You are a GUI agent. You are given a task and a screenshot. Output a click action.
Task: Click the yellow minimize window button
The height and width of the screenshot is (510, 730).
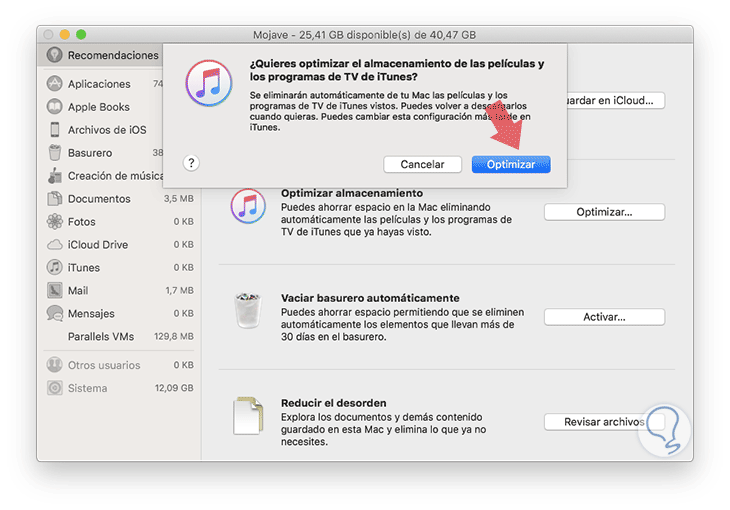65,34
